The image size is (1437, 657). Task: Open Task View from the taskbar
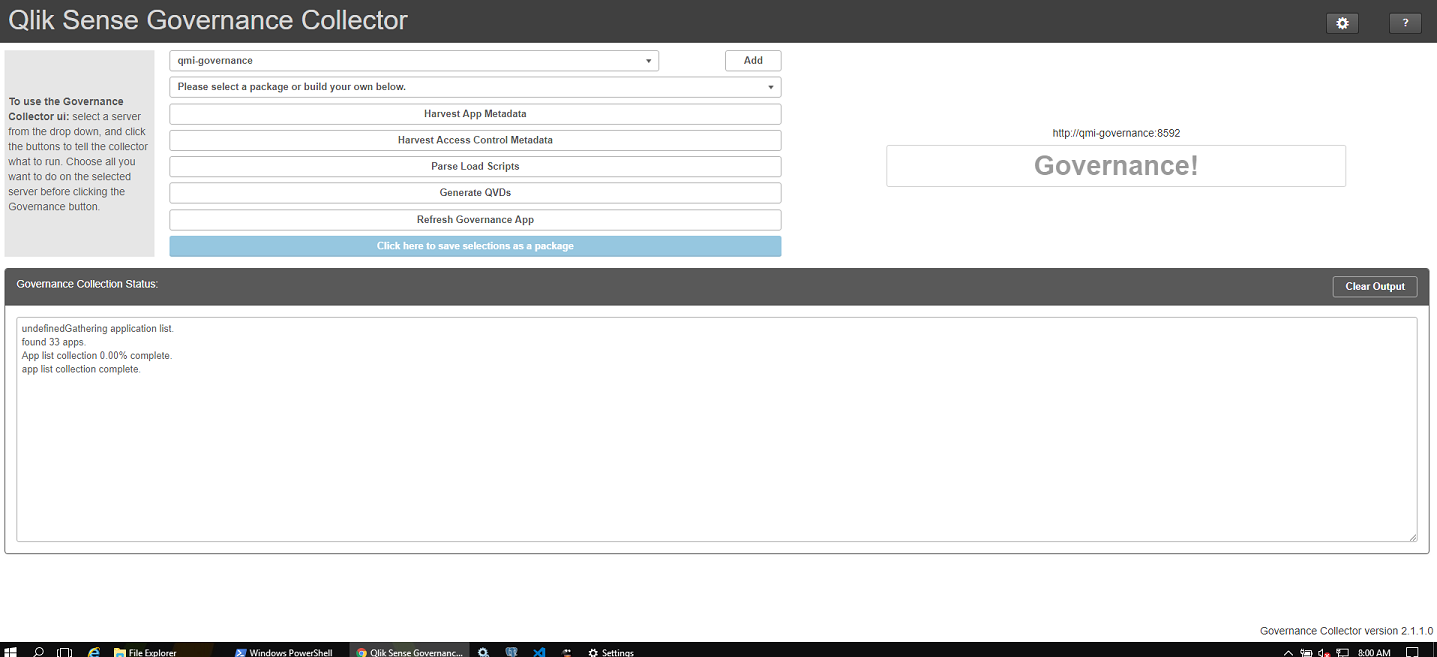(64, 652)
